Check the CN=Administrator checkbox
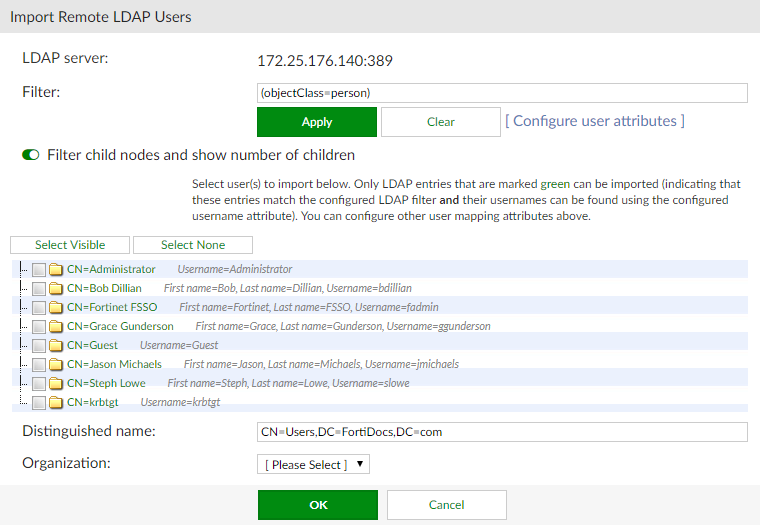This screenshot has width=760, height=525. [39, 270]
